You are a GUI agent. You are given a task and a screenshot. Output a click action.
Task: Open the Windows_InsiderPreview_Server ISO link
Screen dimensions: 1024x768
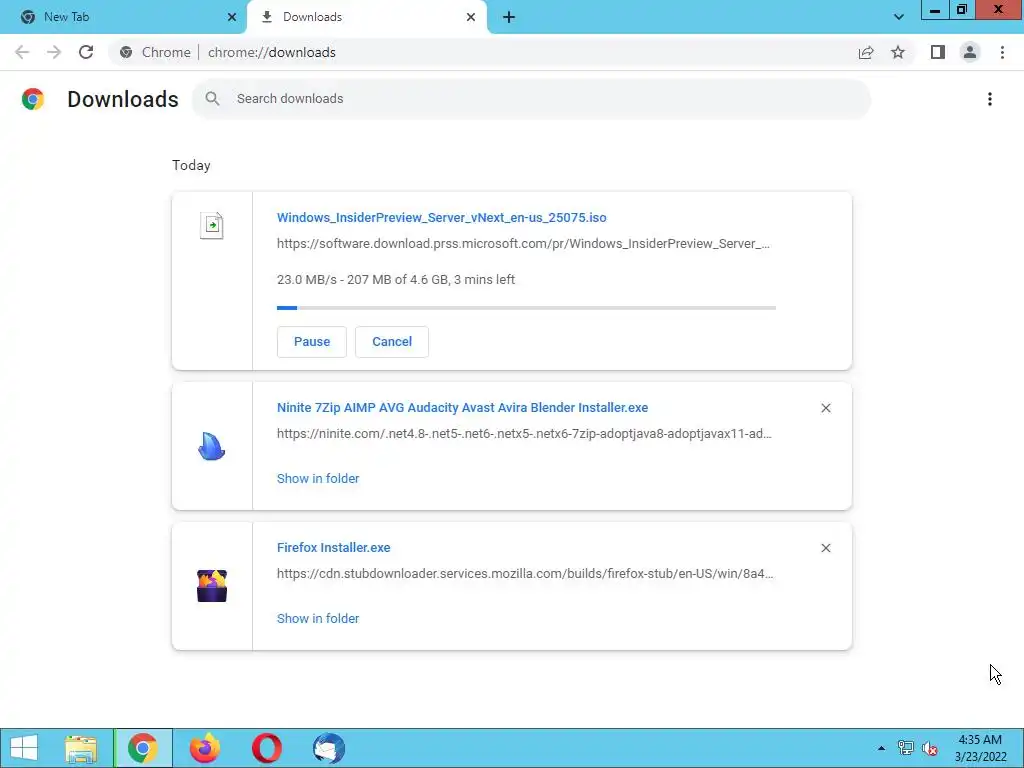pos(441,217)
